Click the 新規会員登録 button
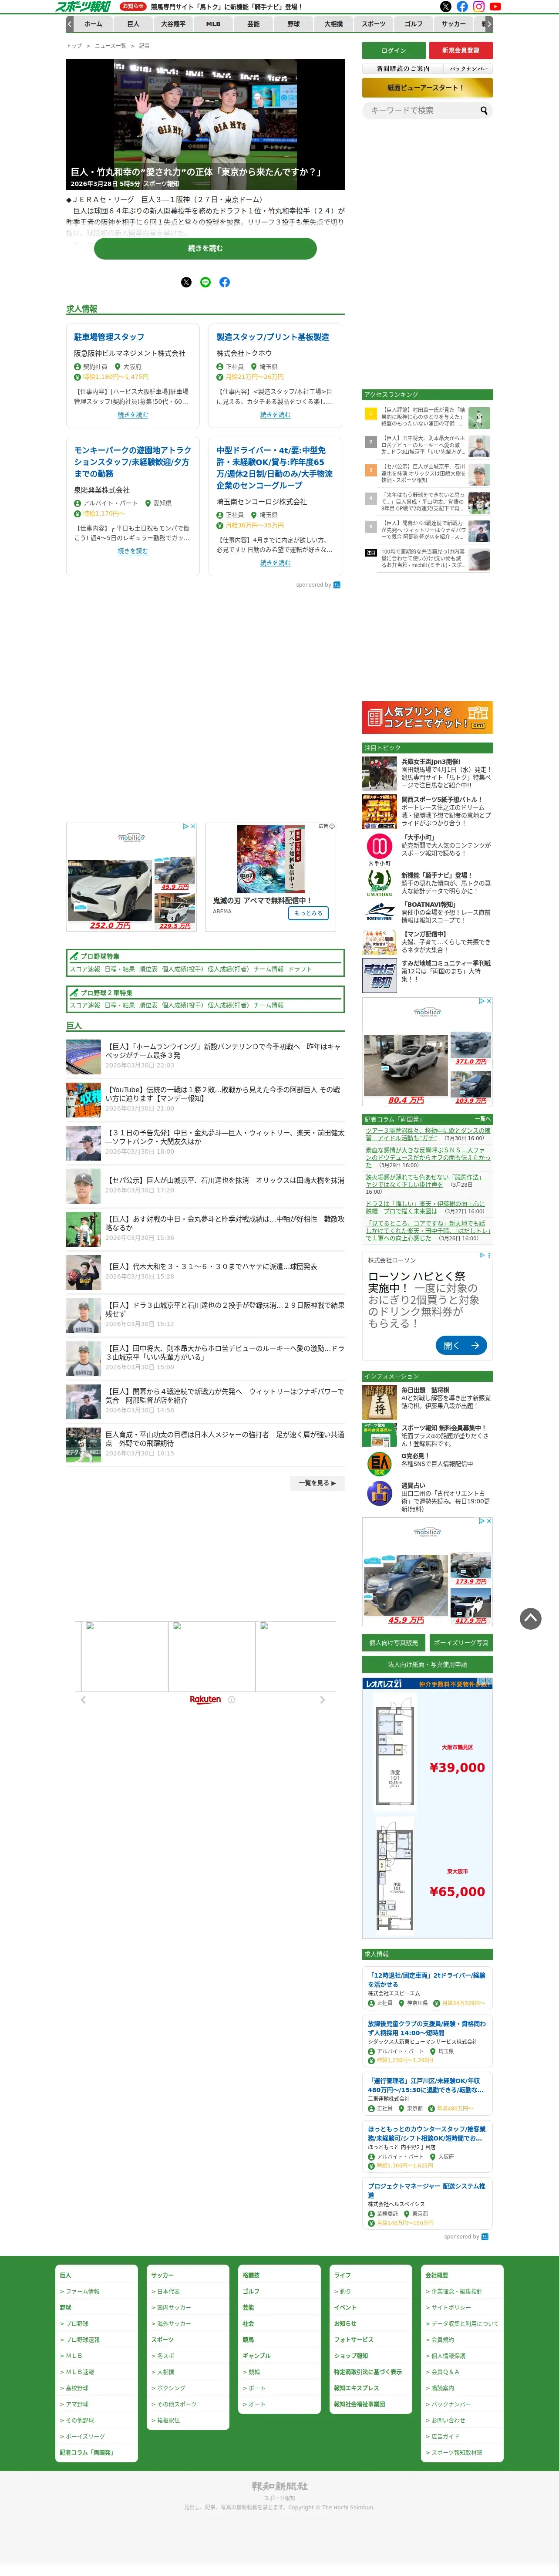The image size is (559, 2576). 461,51
